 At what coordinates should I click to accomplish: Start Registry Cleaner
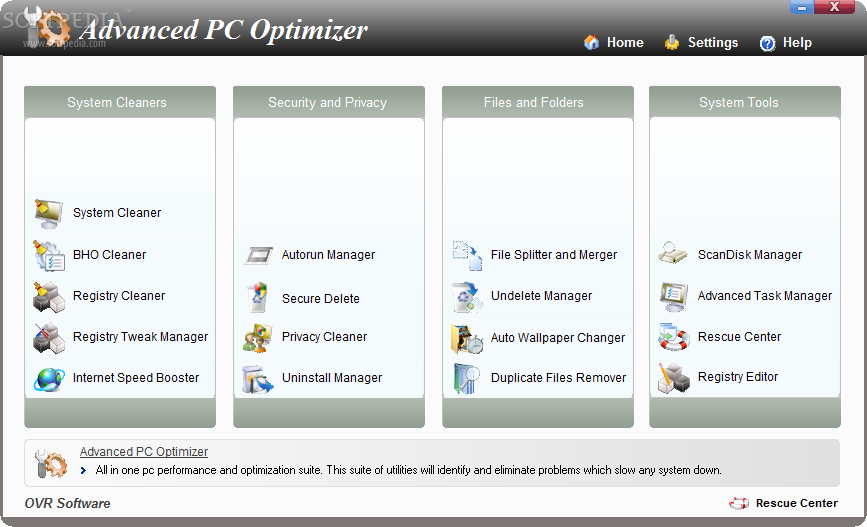point(119,296)
